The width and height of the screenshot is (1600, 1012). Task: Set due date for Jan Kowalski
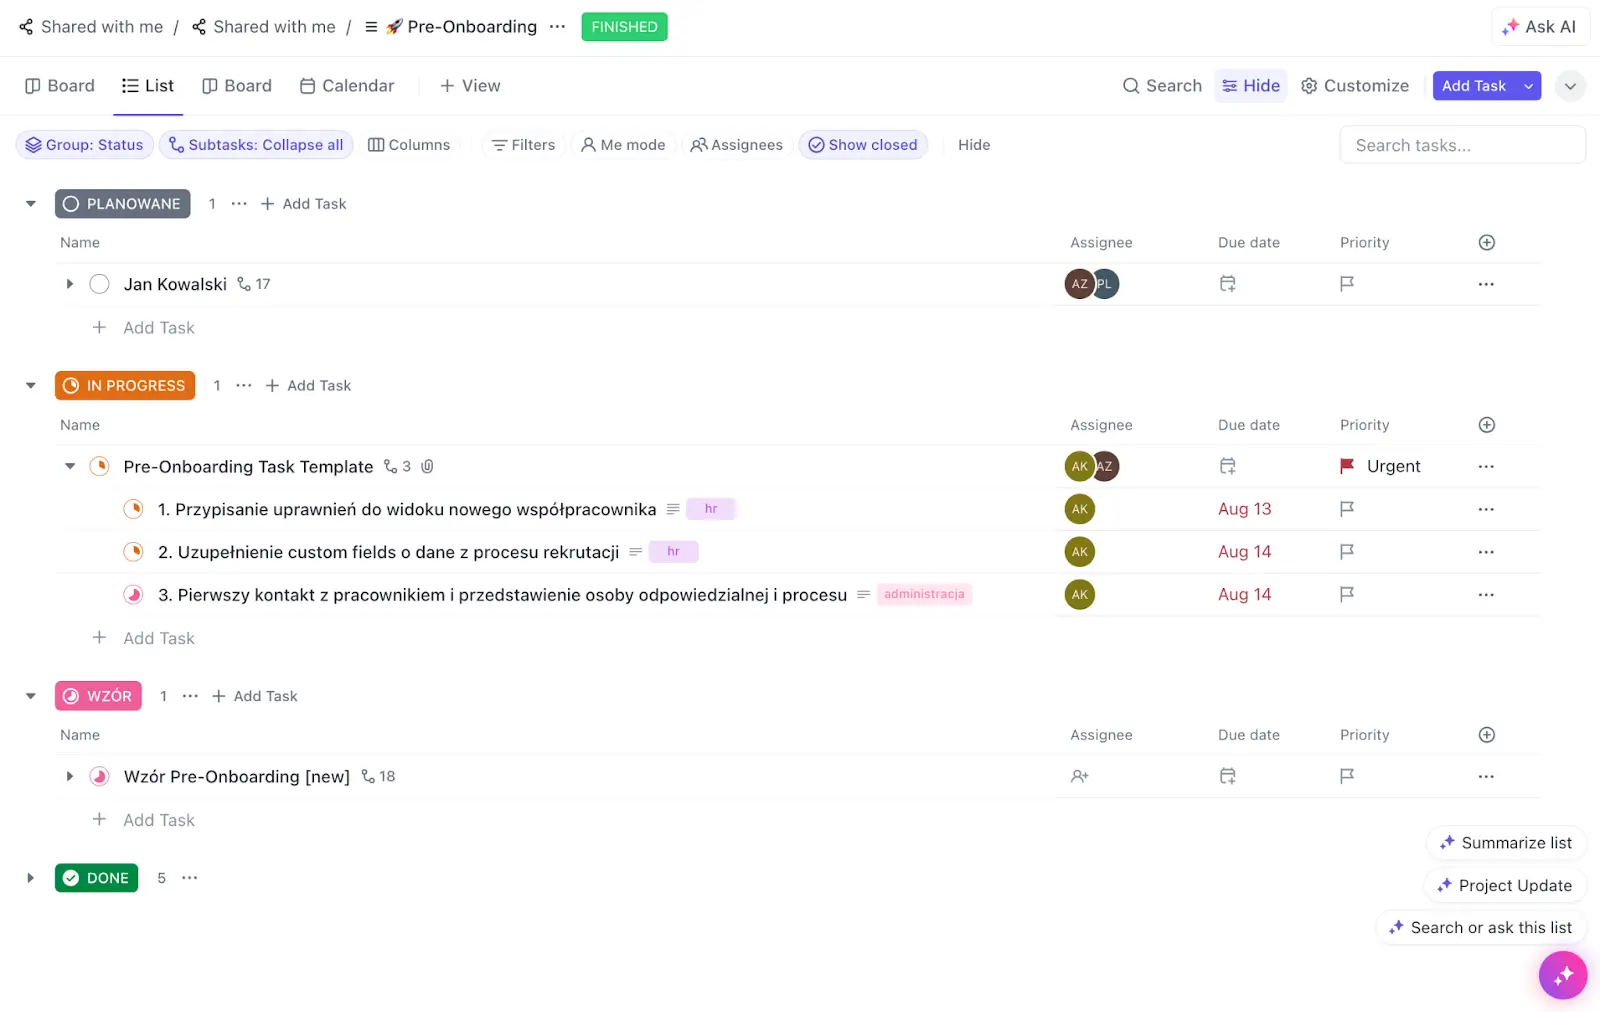(x=1228, y=284)
